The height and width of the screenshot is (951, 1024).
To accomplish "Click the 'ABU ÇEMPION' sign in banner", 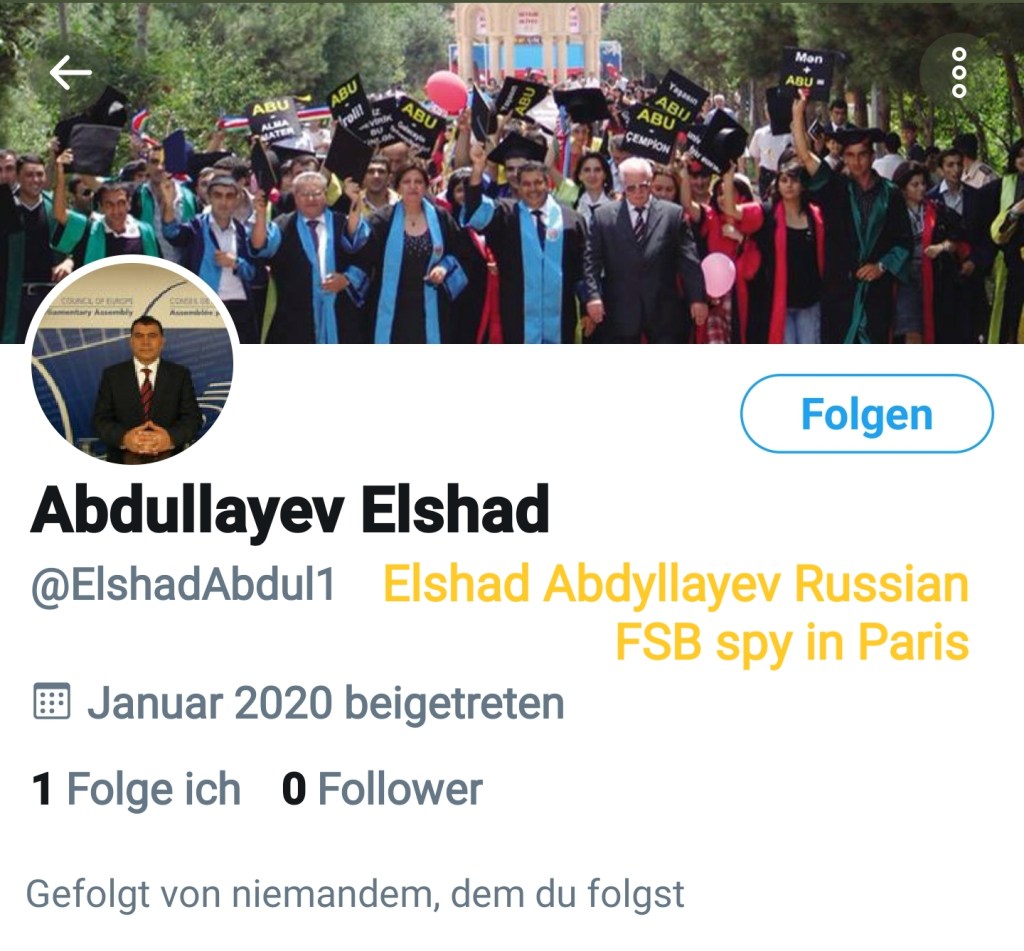I will click(654, 129).
